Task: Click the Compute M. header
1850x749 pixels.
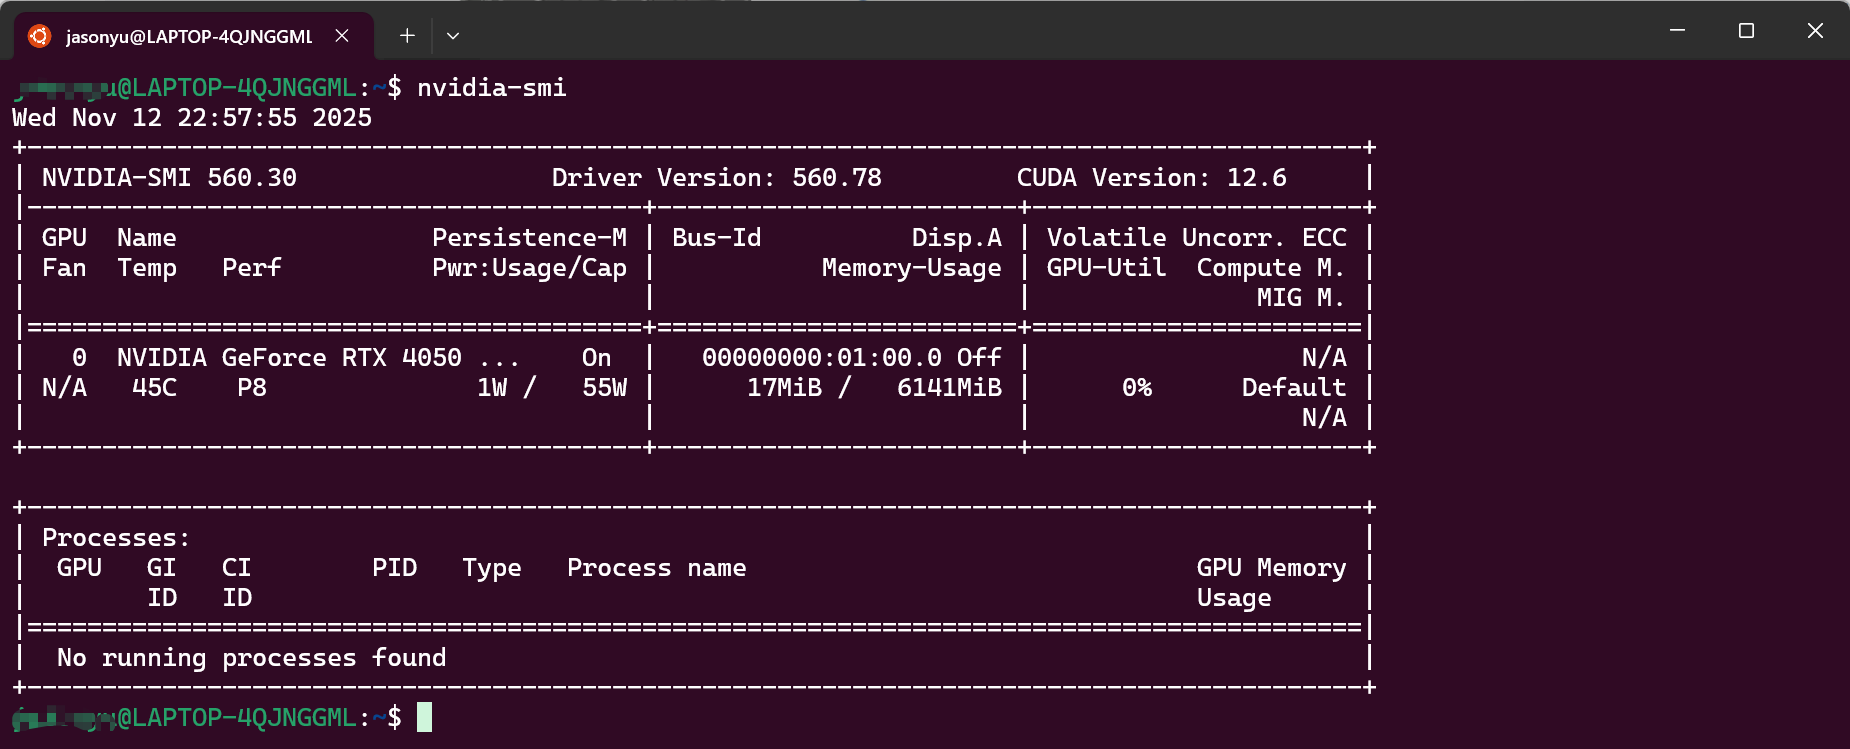Action: 1271,268
